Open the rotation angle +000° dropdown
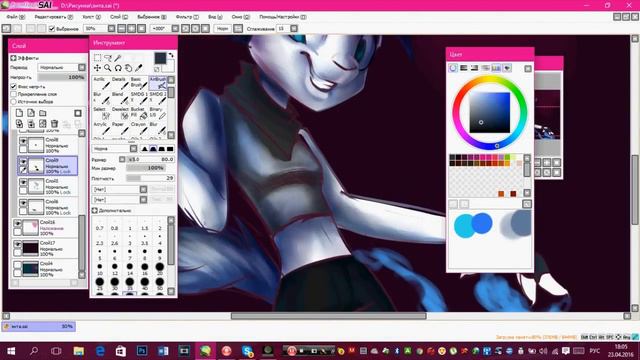640x360 pixels. tap(175, 29)
